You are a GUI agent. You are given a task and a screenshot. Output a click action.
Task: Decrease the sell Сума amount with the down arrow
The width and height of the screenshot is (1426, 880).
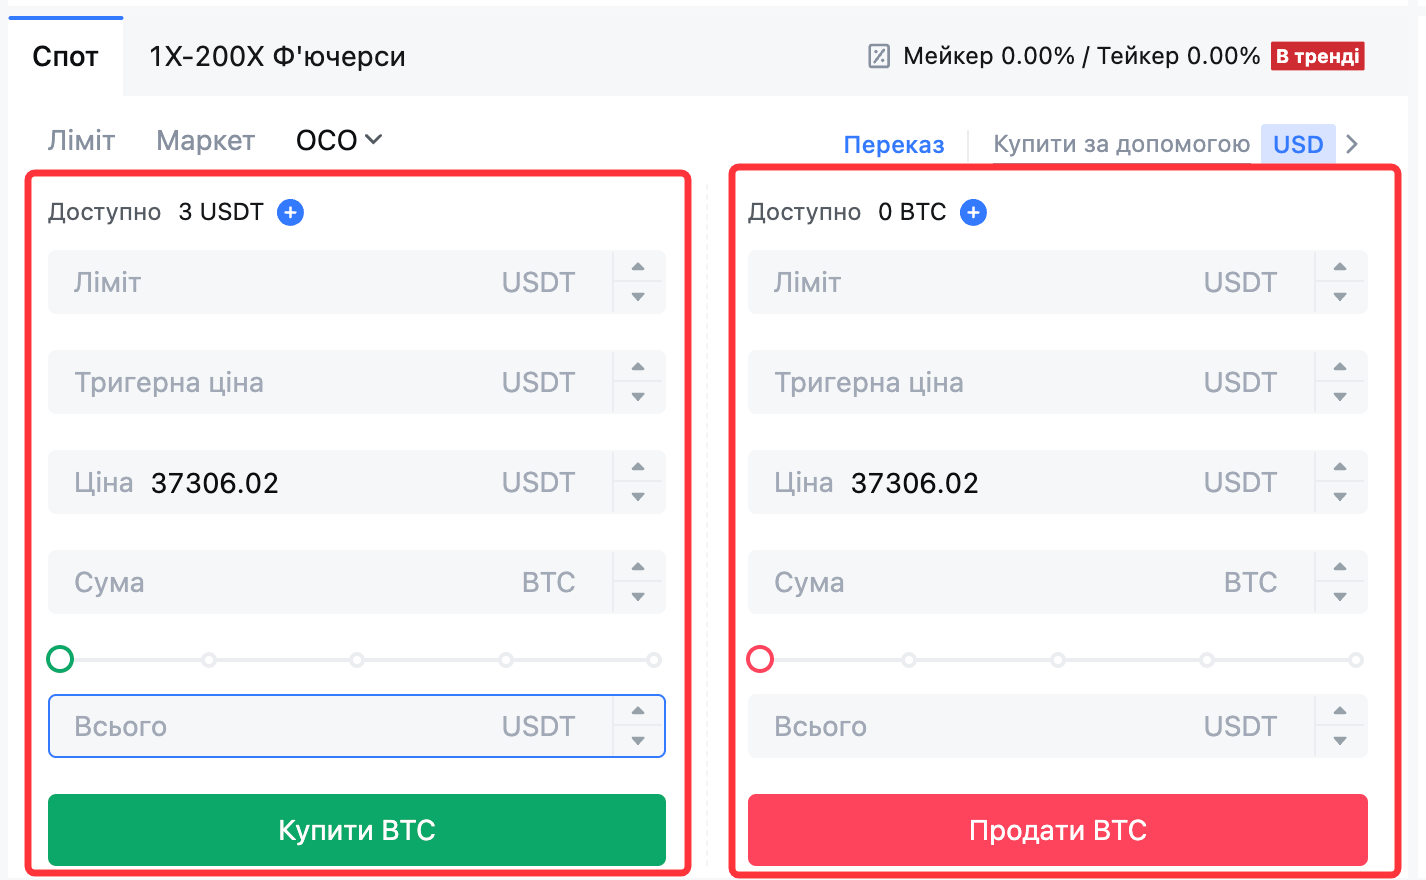coord(1340,597)
